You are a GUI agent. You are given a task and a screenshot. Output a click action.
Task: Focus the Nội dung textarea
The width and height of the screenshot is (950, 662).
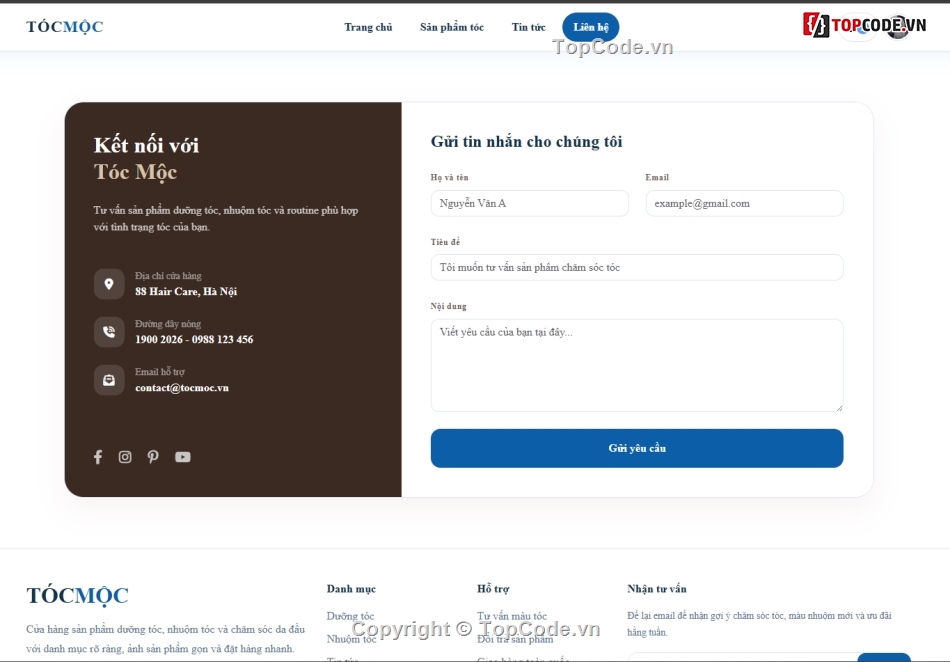(637, 365)
